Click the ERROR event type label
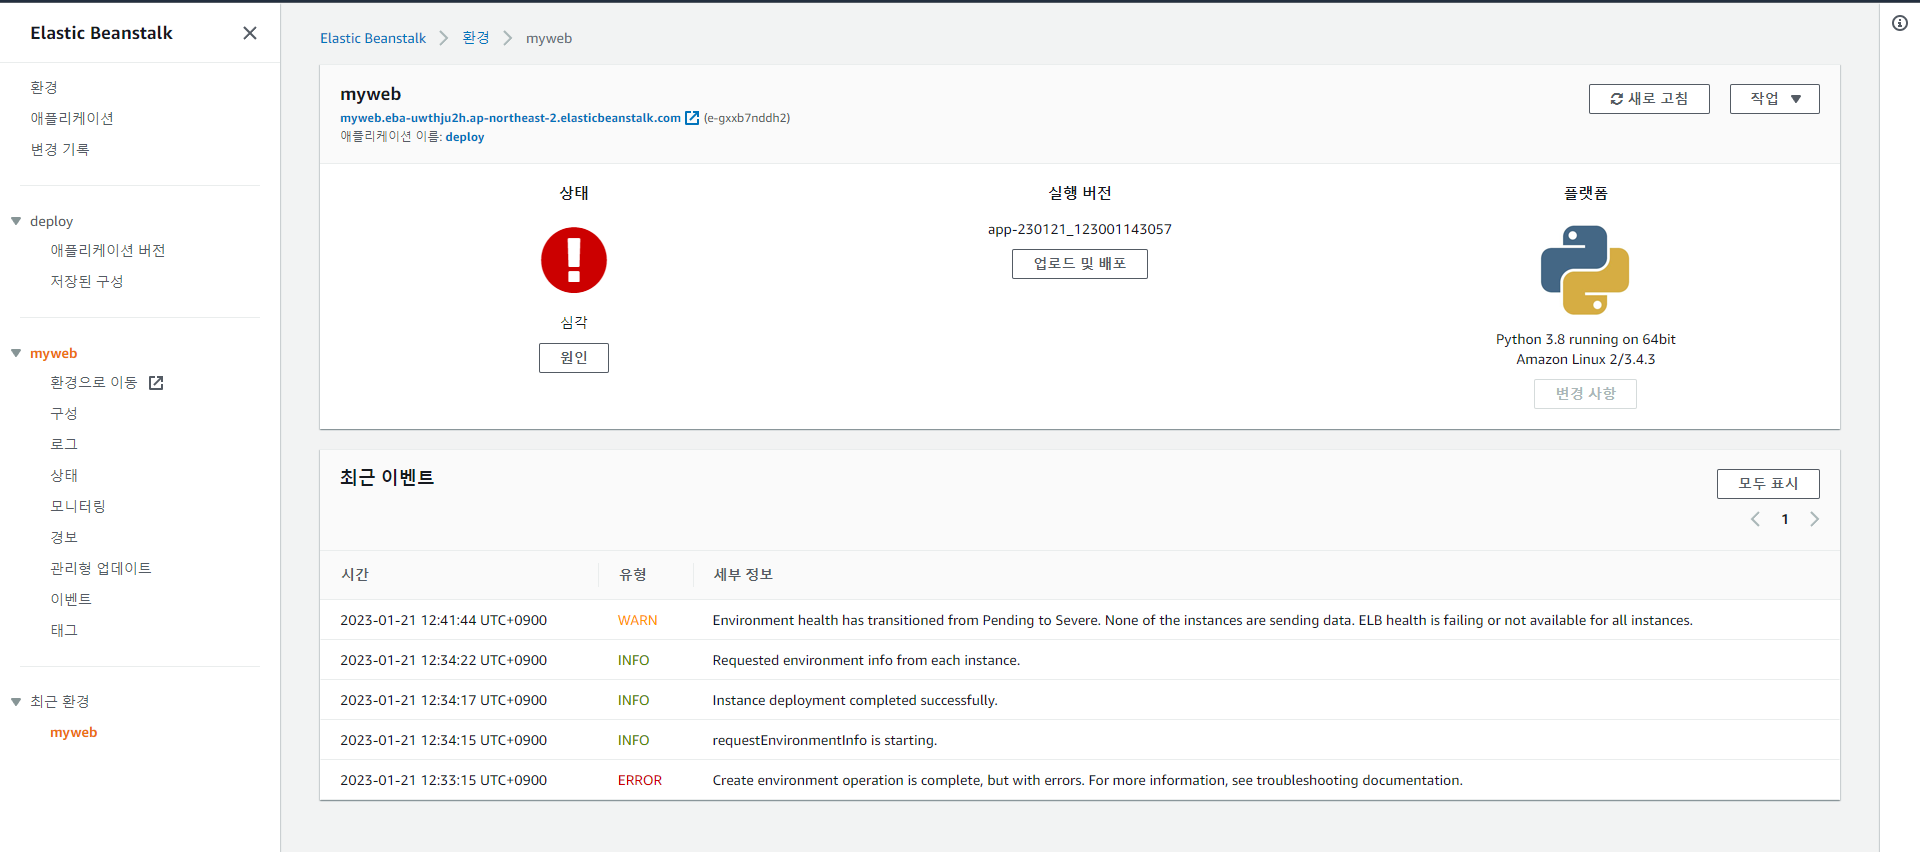Image resolution: width=1920 pixels, height=852 pixels. [x=640, y=781]
